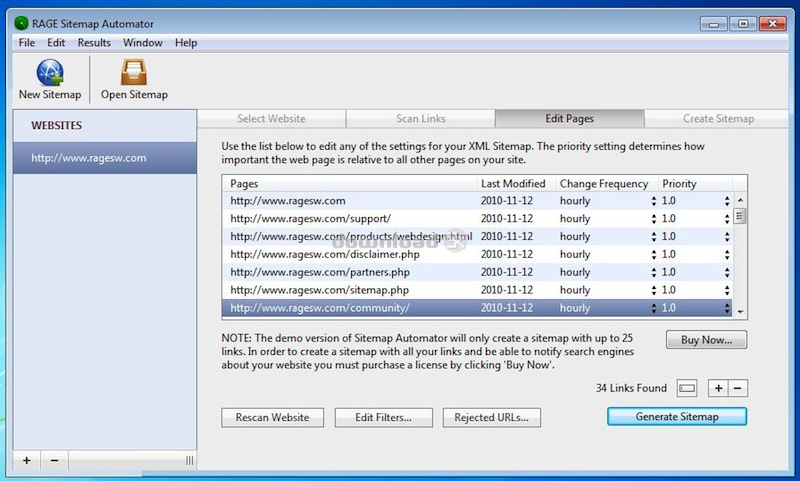Open priority dropdown for disclaimer.php row
The height and width of the screenshot is (481, 800).
tap(727, 255)
